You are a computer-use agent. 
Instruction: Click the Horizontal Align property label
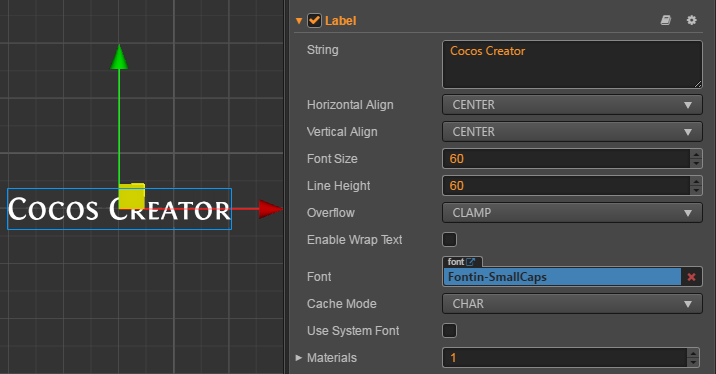tap(350, 105)
